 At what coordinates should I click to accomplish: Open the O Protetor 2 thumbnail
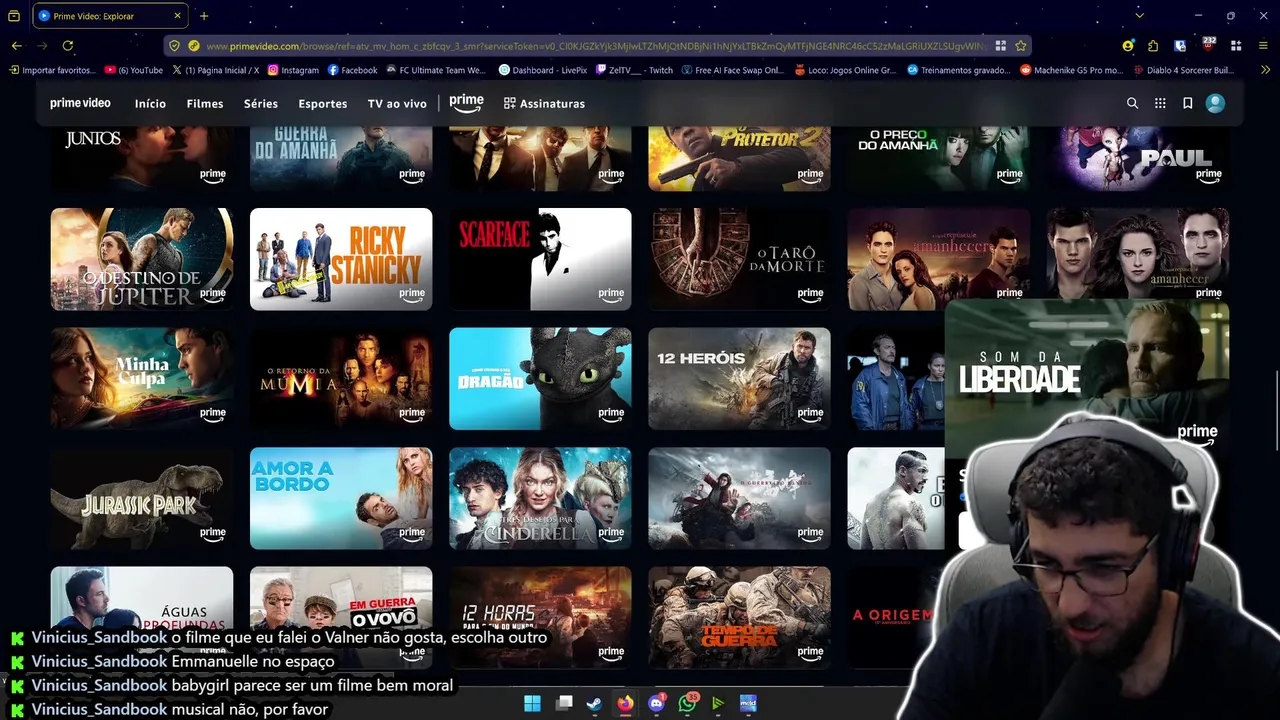pyautogui.click(x=739, y=158)
